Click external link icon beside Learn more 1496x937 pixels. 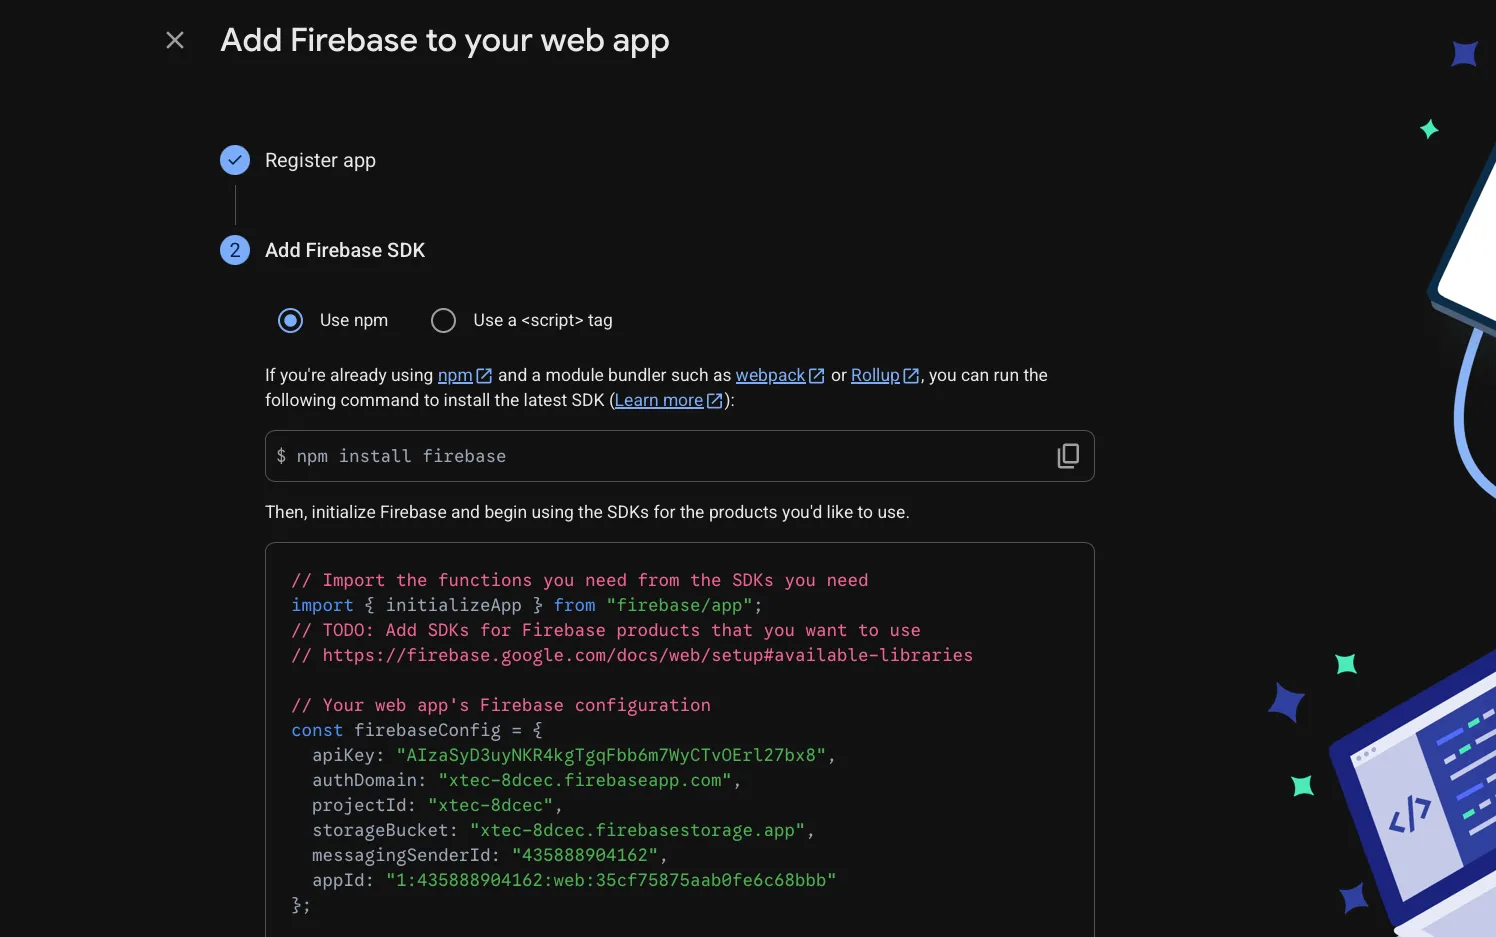tap(715, 401)
